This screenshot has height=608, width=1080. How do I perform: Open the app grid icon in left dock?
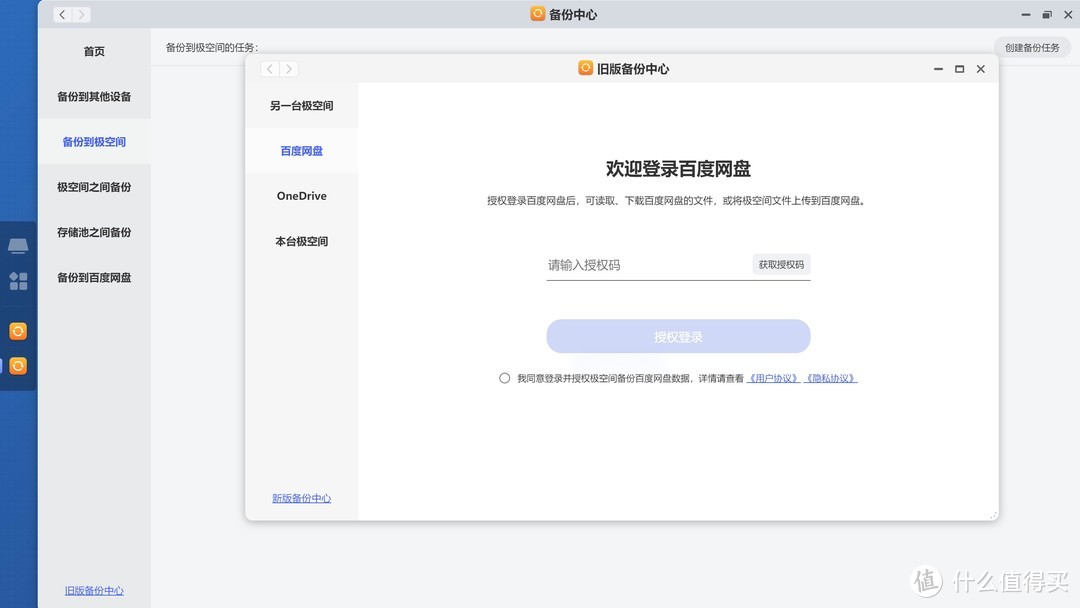click(x=17, y=281)
